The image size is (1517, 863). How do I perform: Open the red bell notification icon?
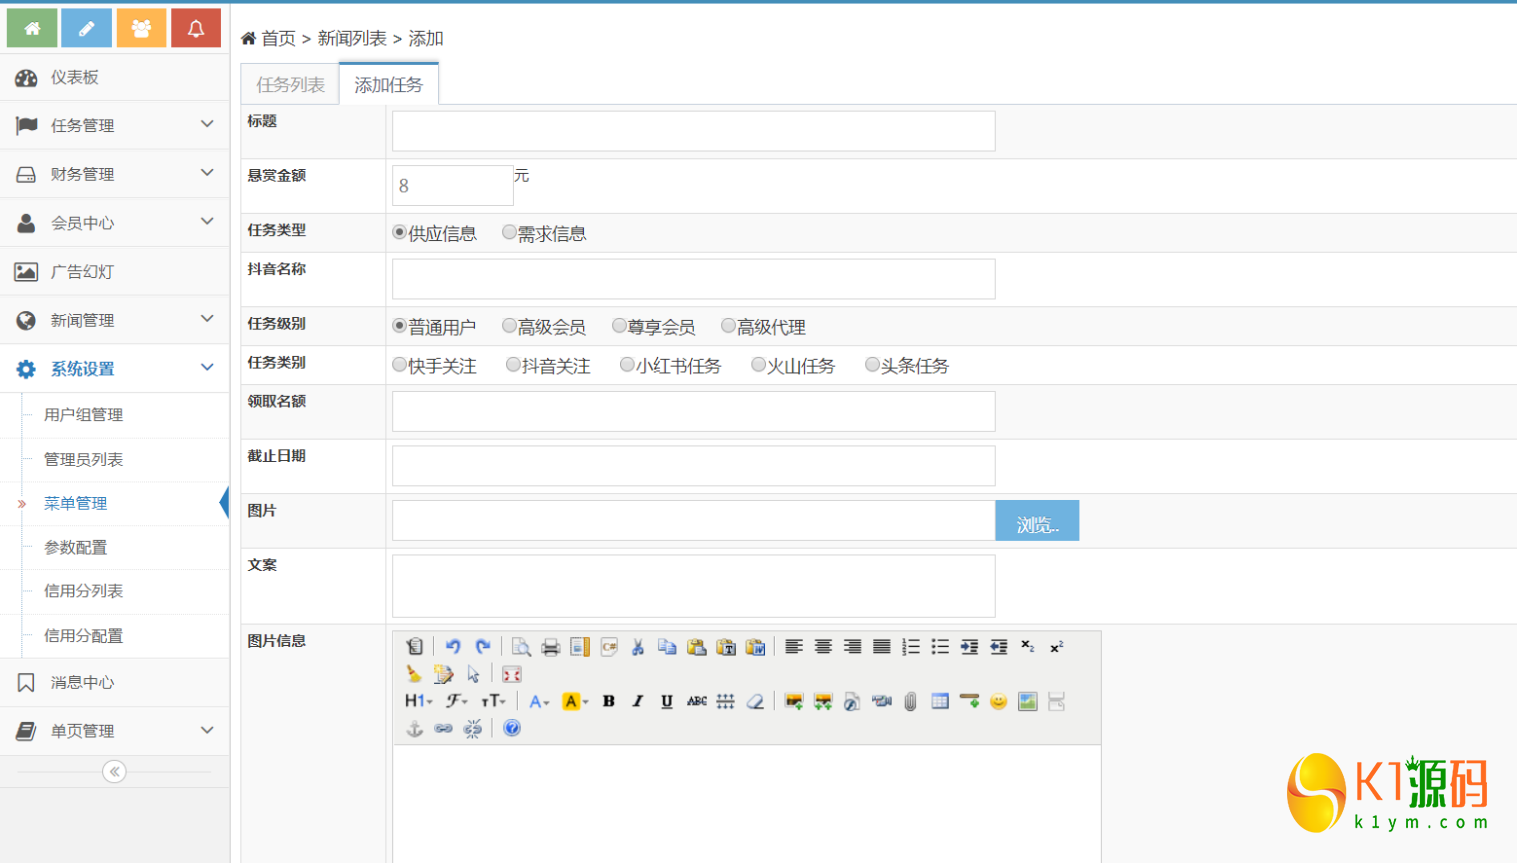[196, 27]
